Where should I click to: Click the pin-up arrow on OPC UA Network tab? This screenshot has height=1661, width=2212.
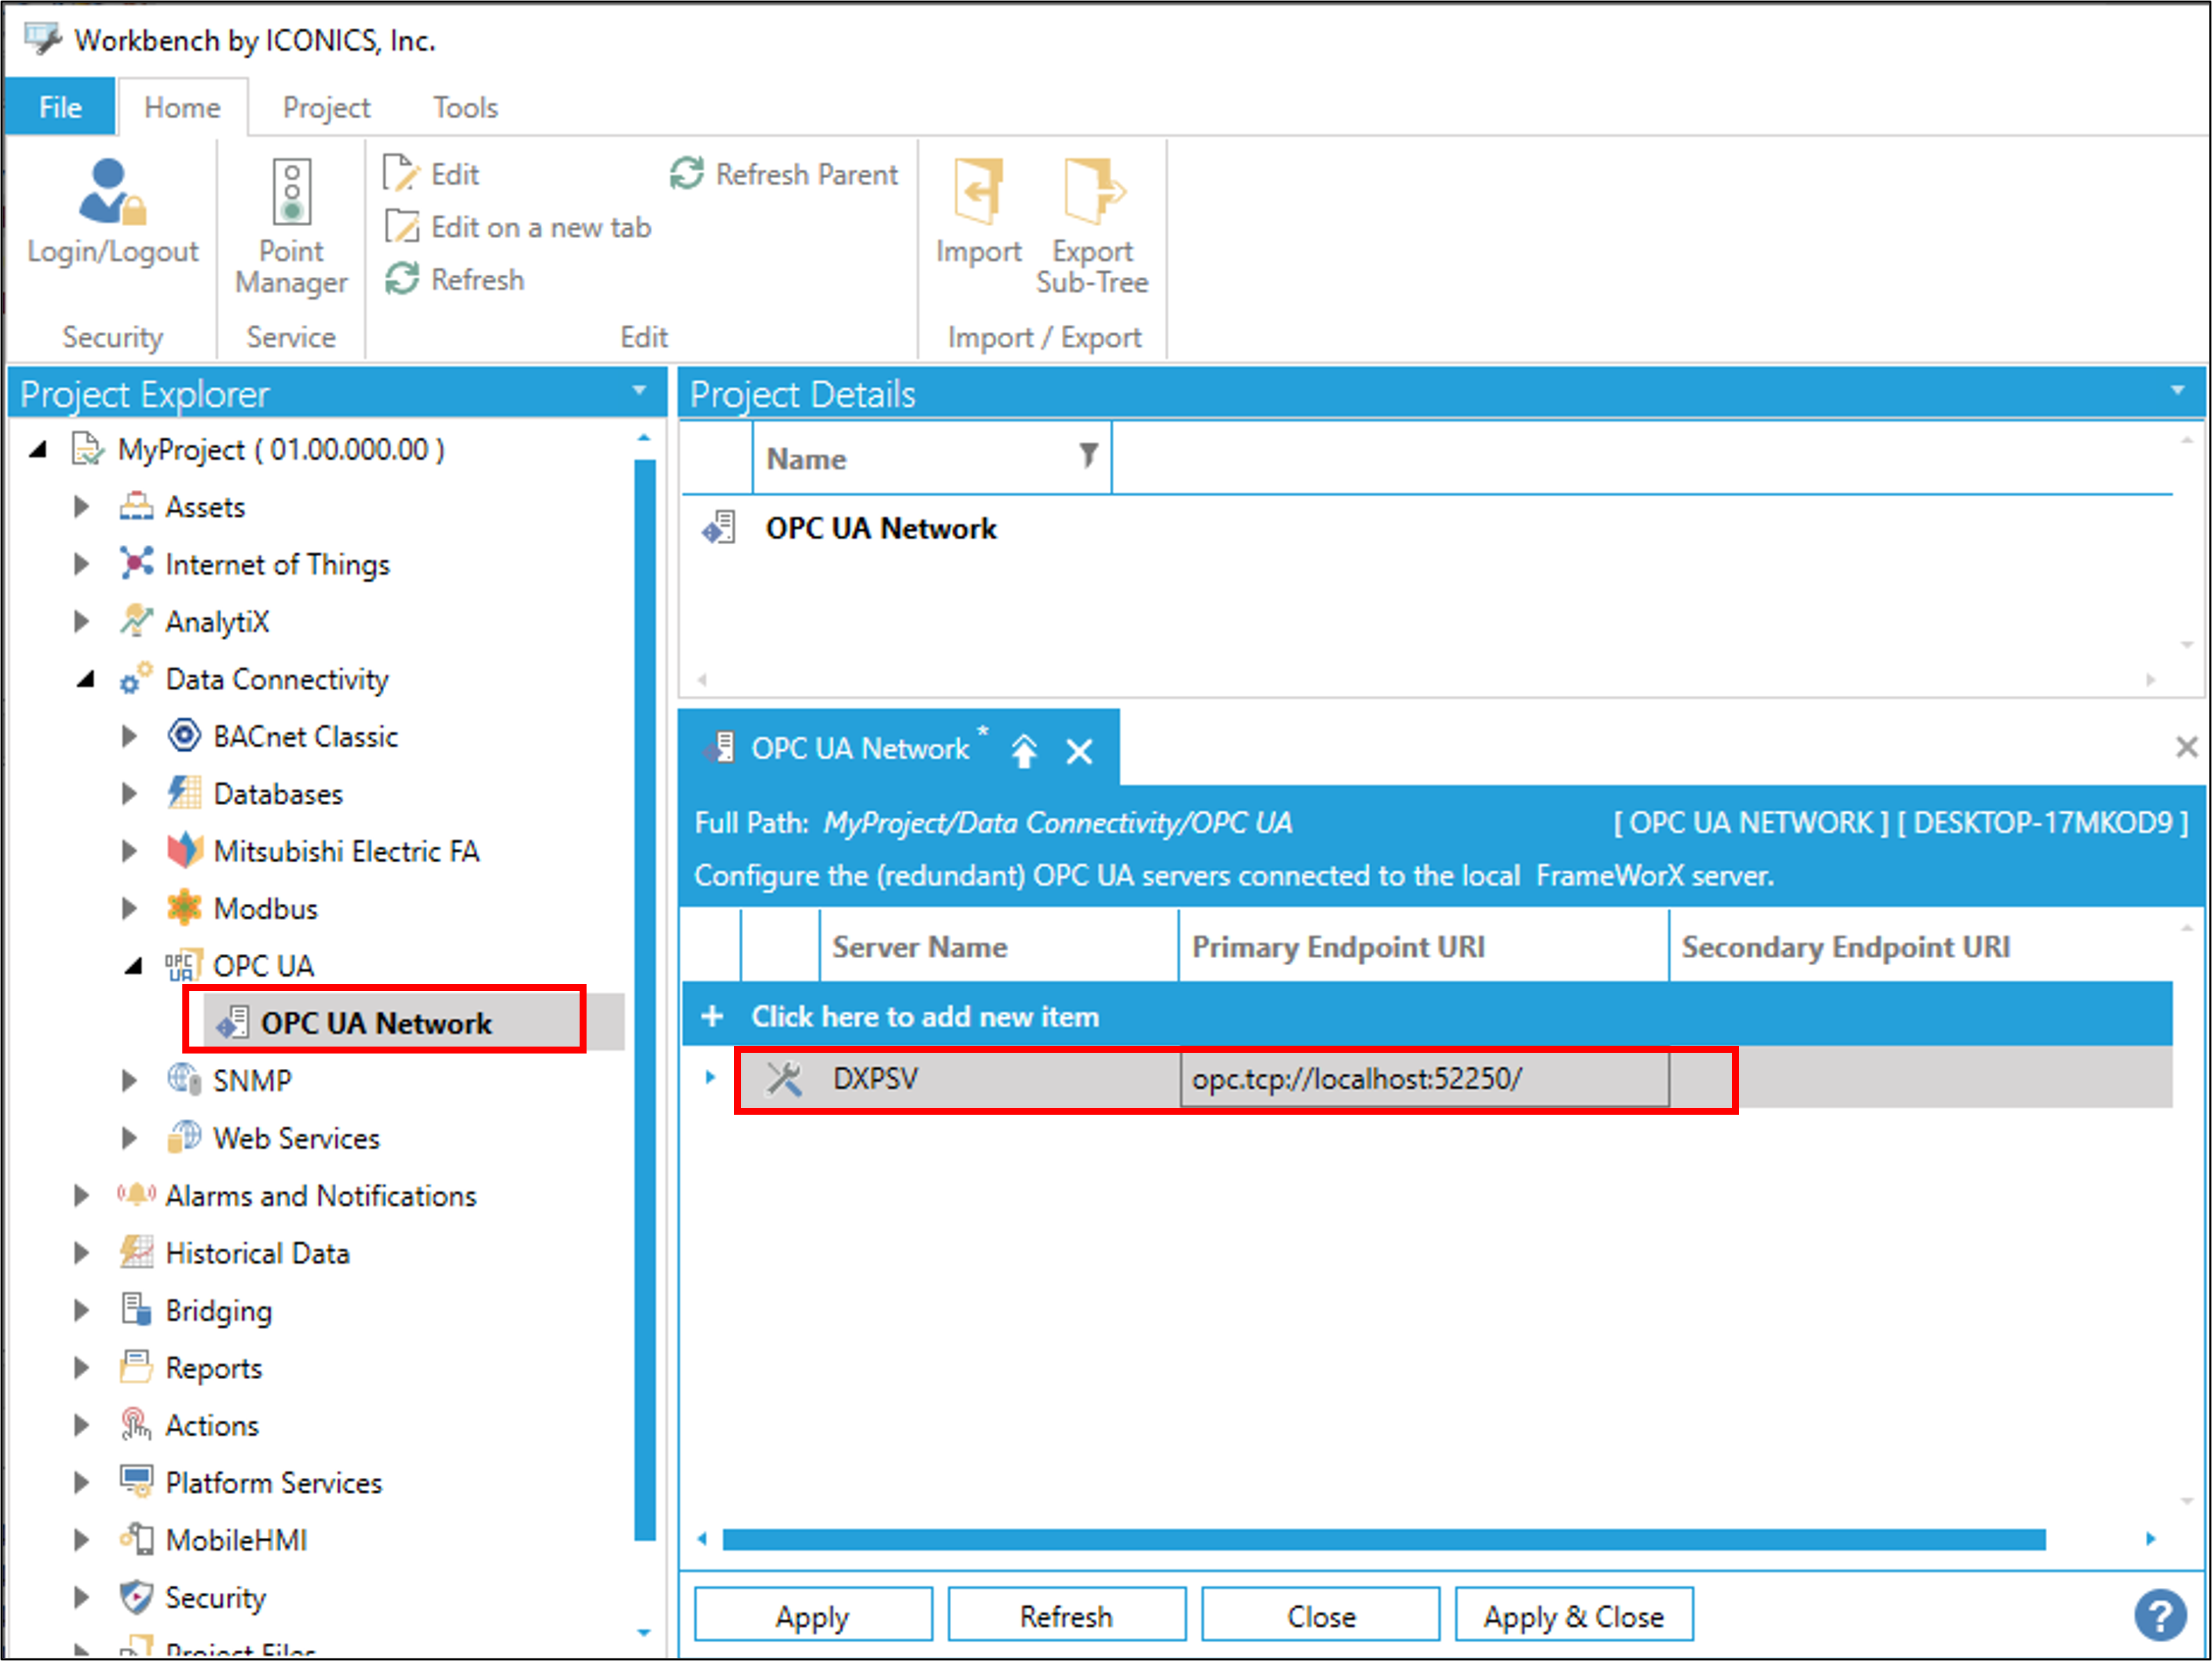(x=1024, y=750)
